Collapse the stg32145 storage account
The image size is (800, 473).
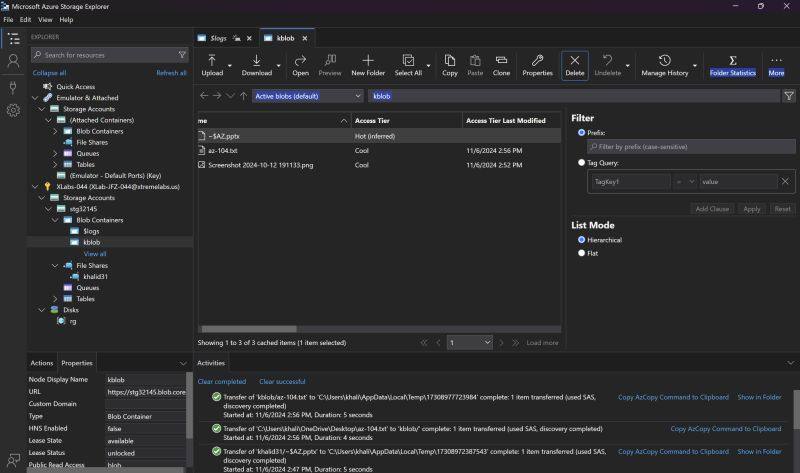(48, 209)
